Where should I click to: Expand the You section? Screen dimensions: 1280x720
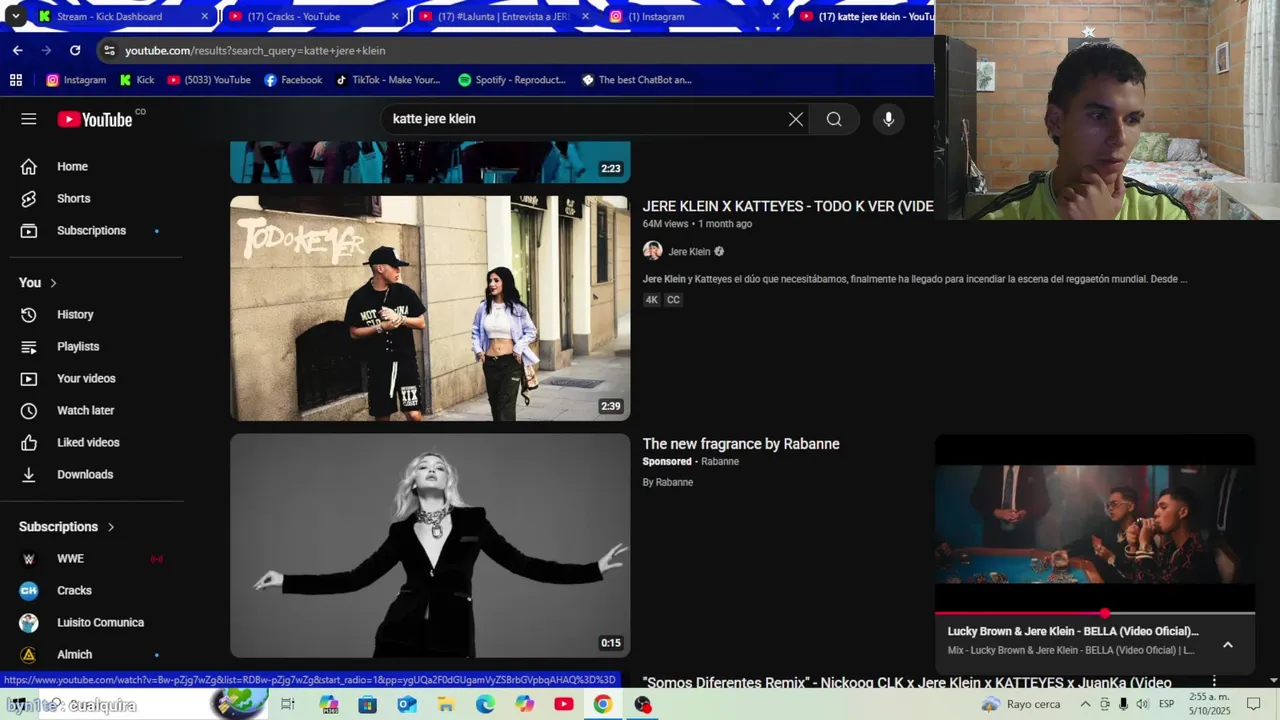point(39,283)
